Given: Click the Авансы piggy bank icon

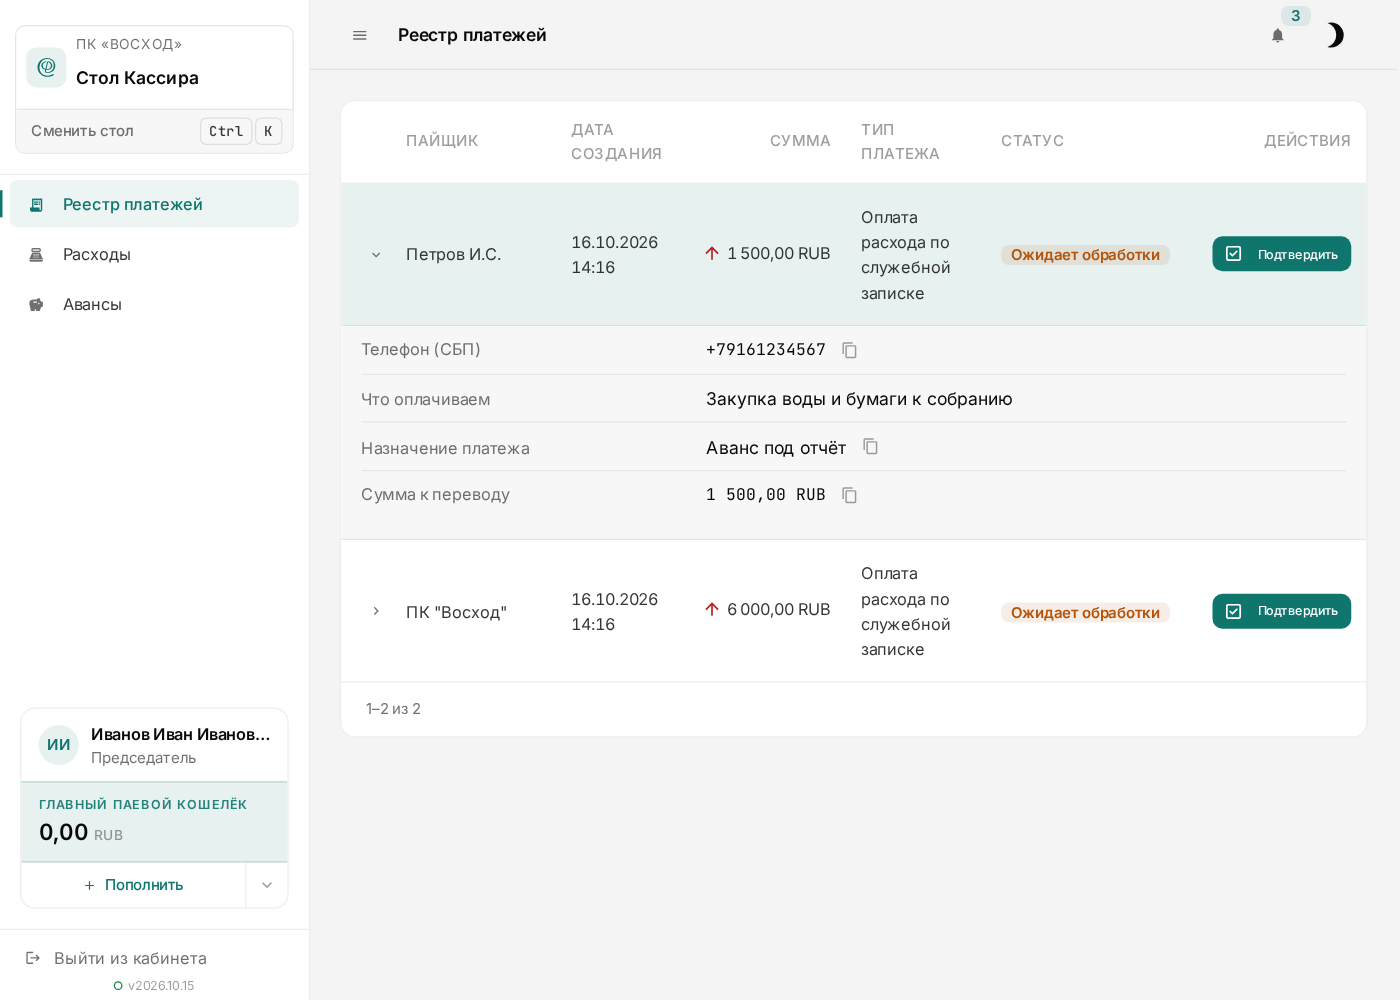Looking at the screenshot, I should (x=36, y=304).
